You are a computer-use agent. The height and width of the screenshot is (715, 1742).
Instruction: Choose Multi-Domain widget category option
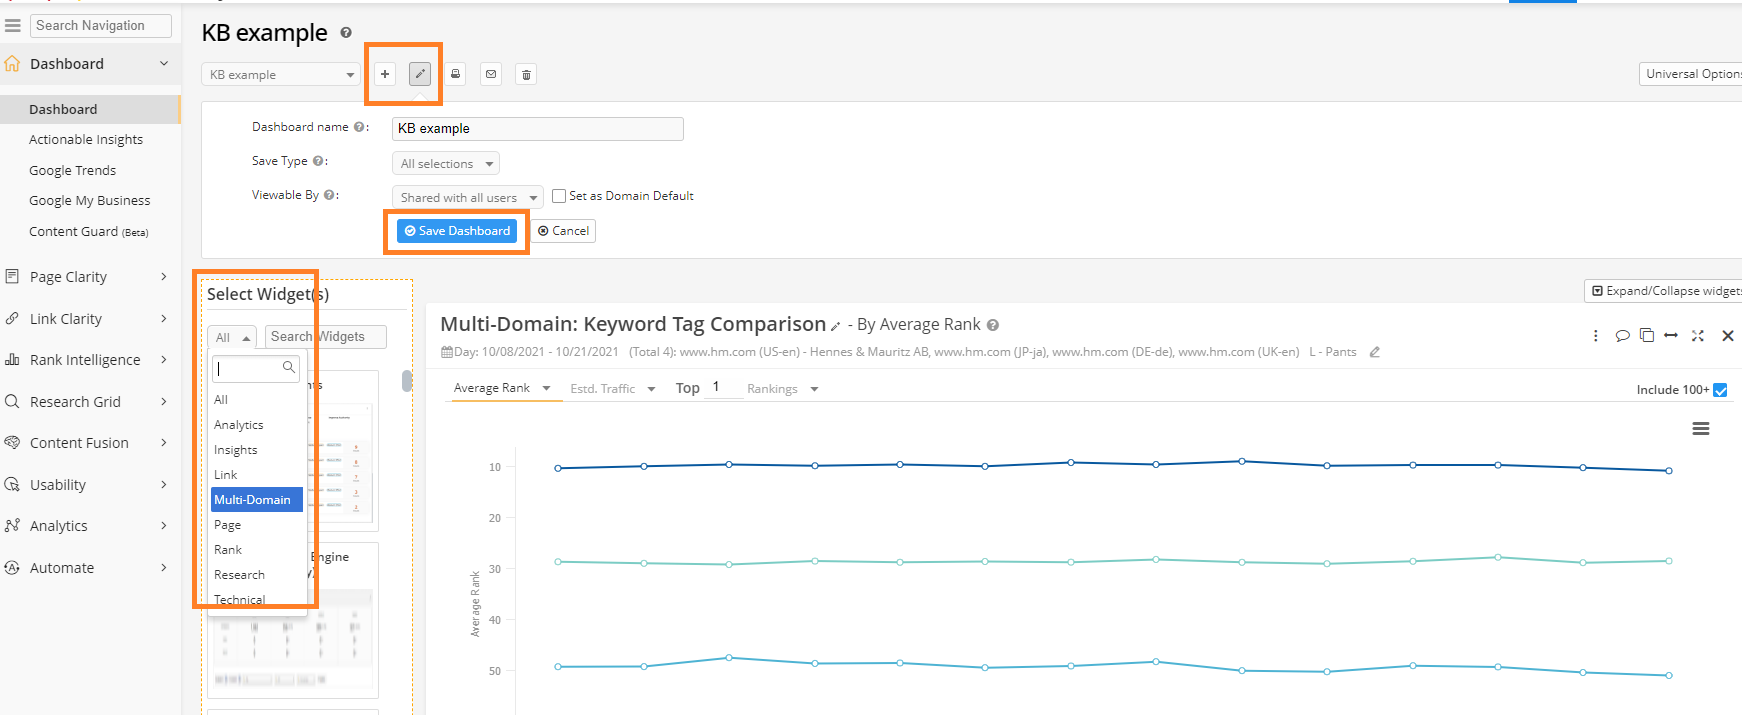click(252, 500)
